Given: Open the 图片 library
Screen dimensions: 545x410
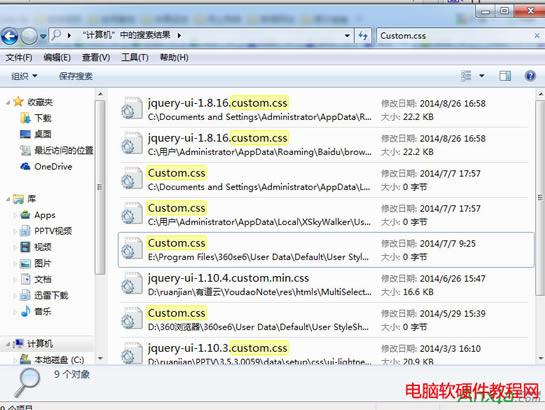Looking at the screenshot, I should tap(36, 263).
